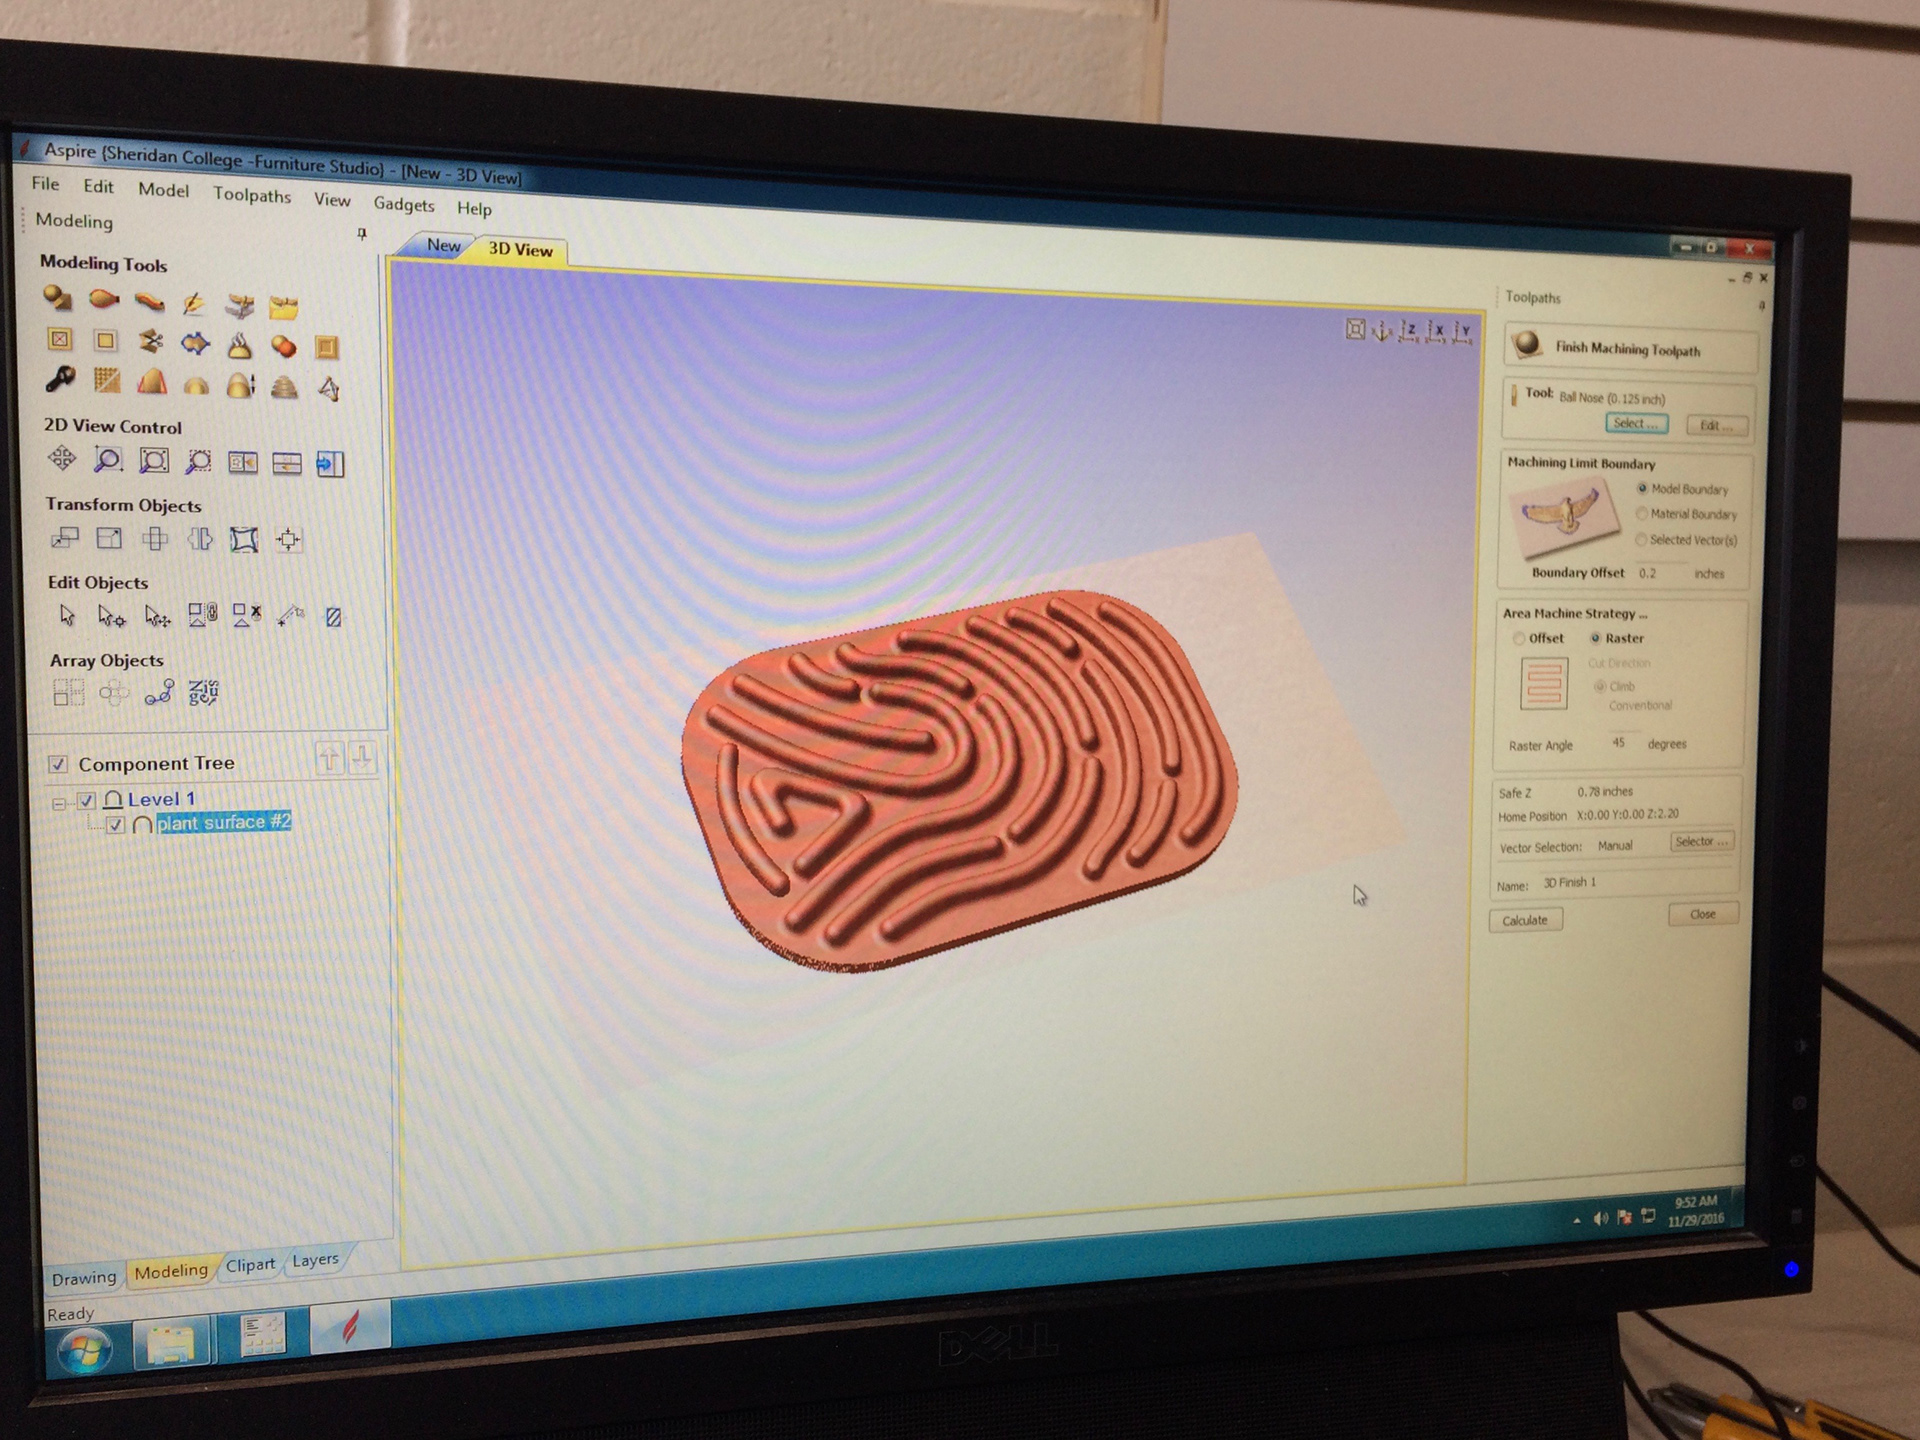
Task: Click the Zoom to Box magnifier icon
Action: [108, 460]
